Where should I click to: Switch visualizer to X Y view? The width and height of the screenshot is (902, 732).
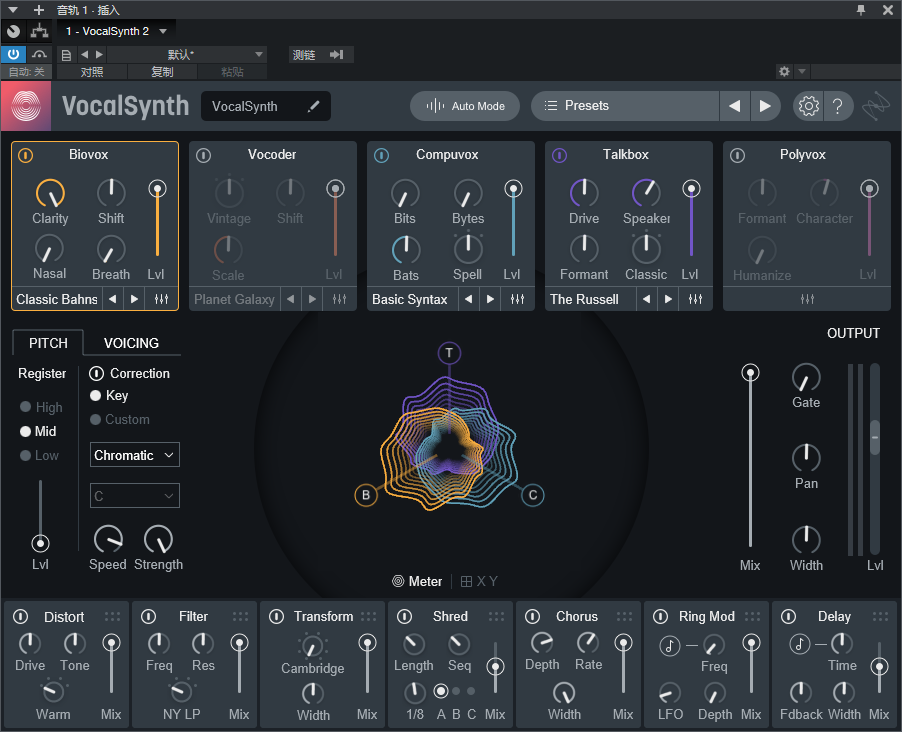(x=479, y=581)
